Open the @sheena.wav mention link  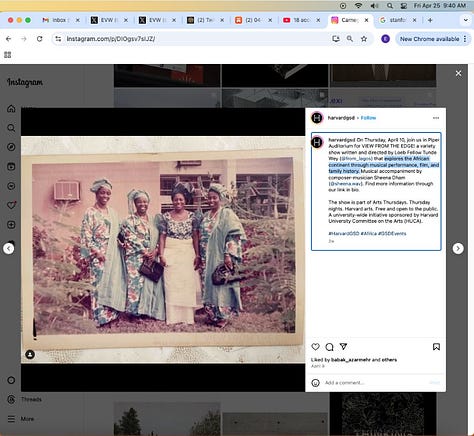point(345,184)
